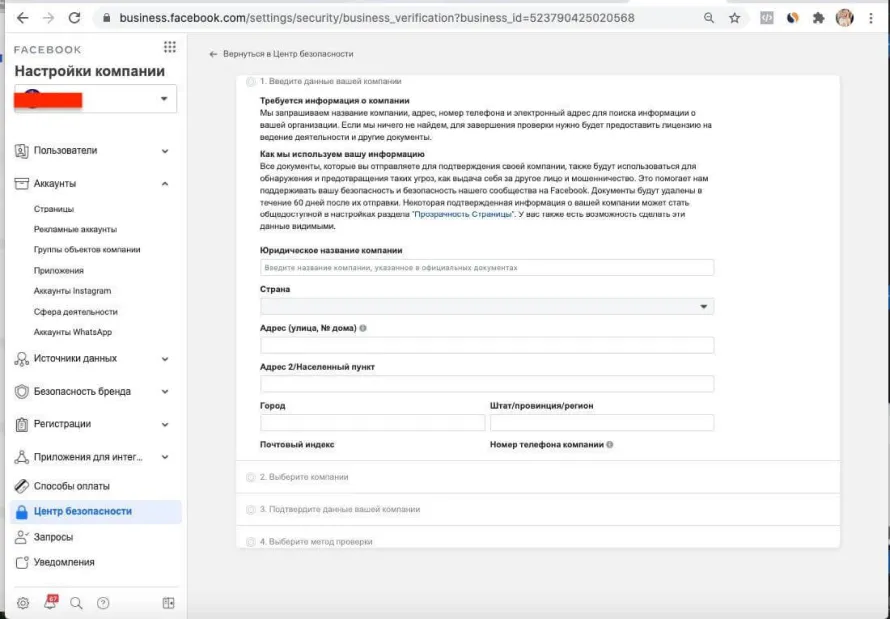Open notifications bell with red badge

click(x=51, y=602)
